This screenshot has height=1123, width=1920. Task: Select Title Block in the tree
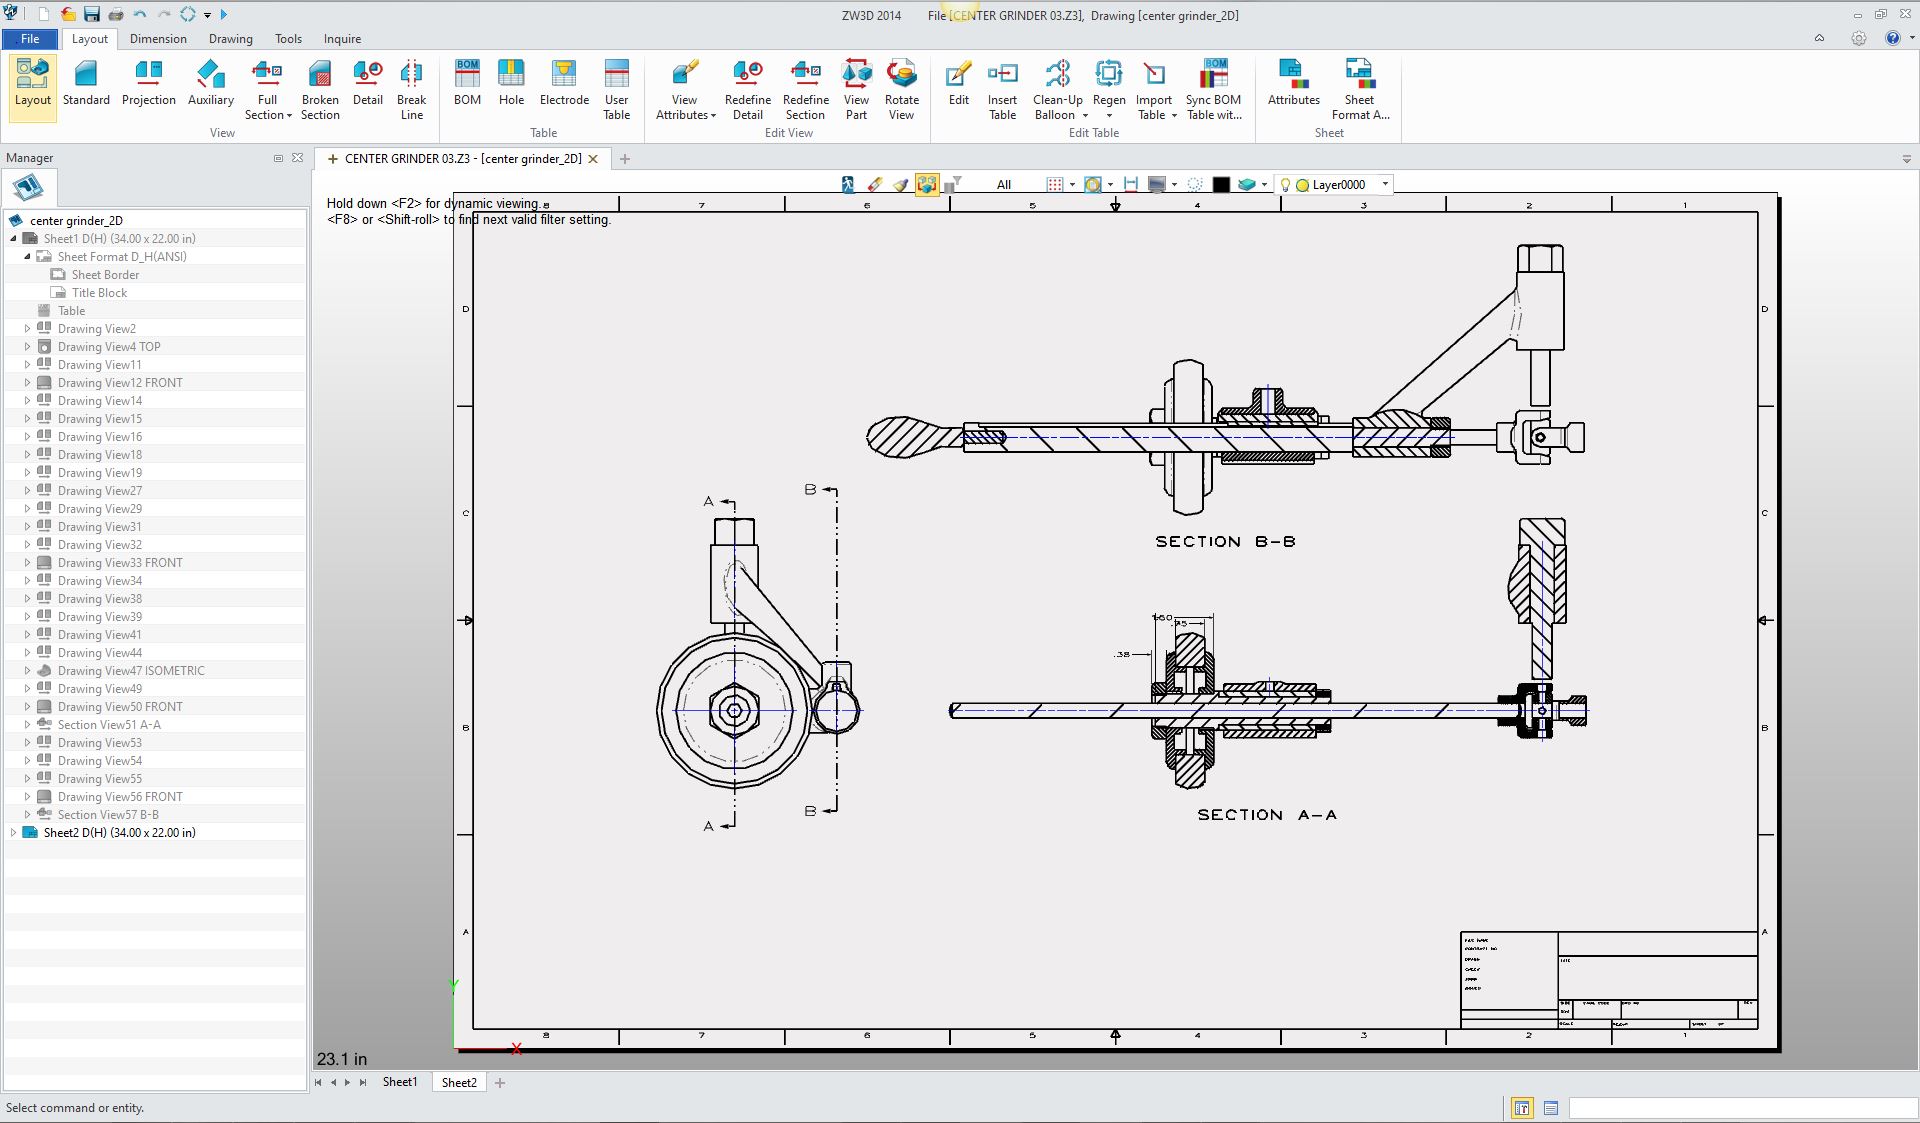coord(99,293)
